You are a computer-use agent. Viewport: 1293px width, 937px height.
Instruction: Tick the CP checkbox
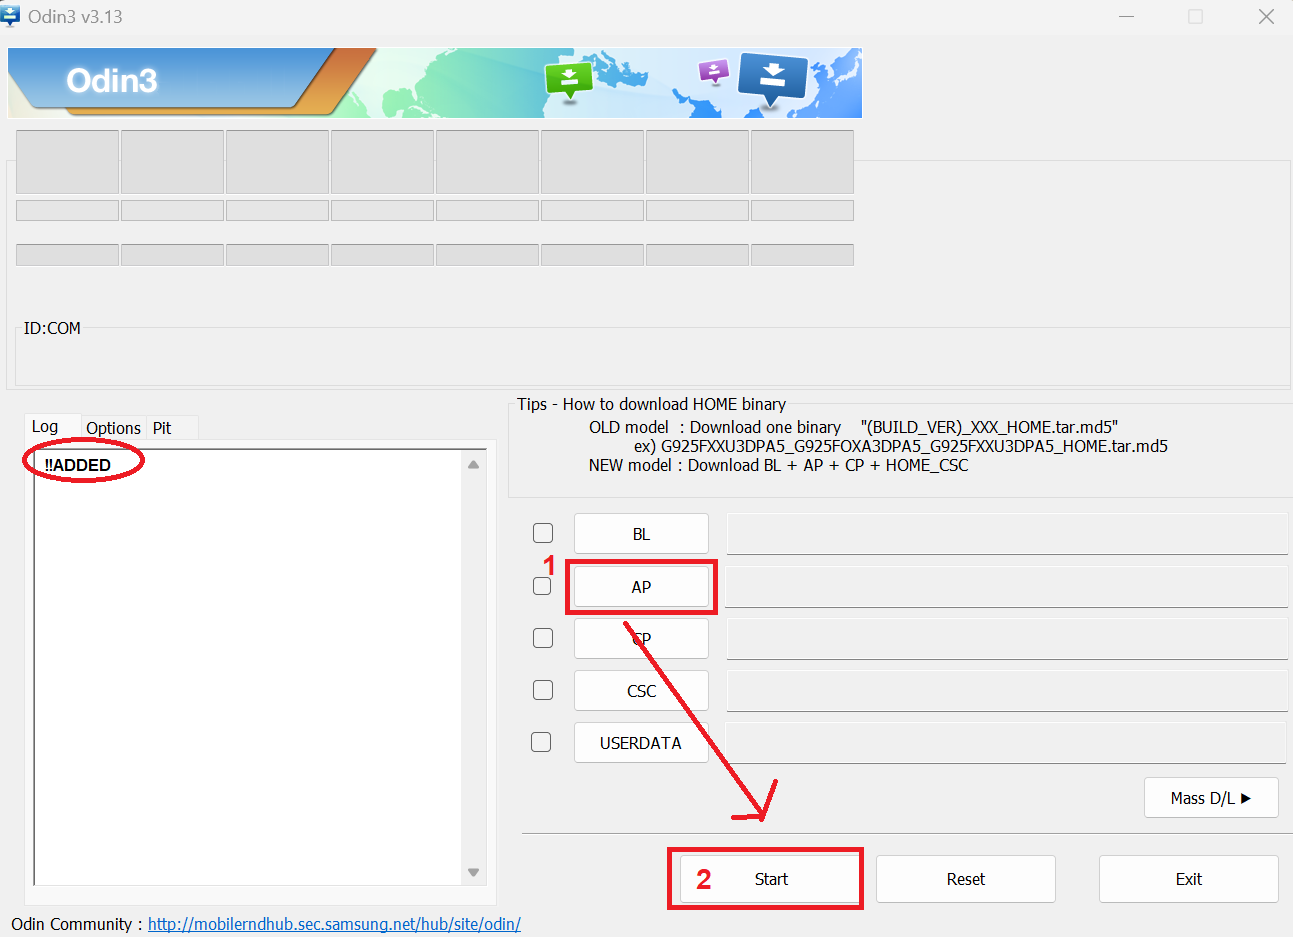coord(543,638)
